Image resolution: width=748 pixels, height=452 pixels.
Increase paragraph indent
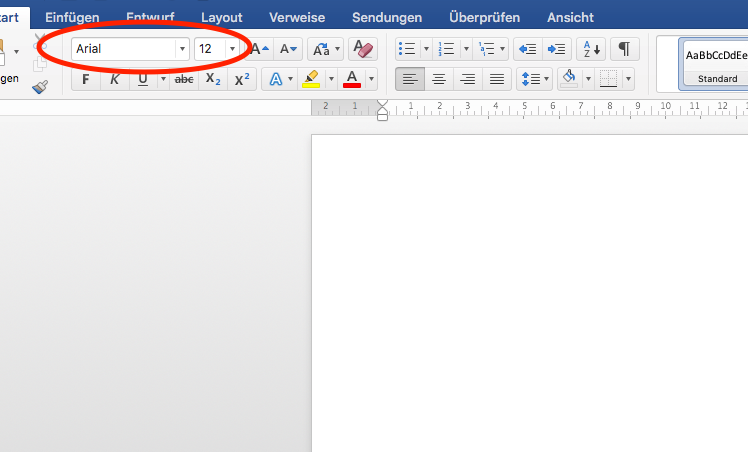click(557, 49)
